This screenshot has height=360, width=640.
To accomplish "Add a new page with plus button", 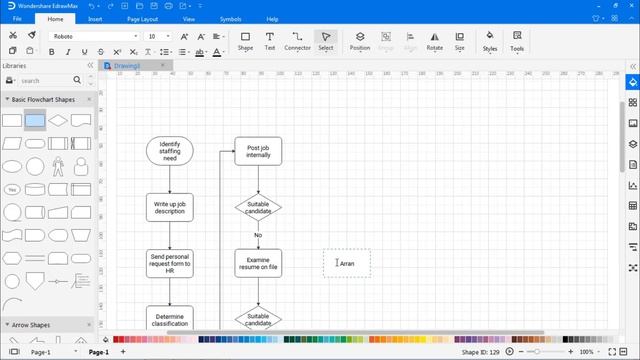I will pyautogui.click(x=123, y=351).
